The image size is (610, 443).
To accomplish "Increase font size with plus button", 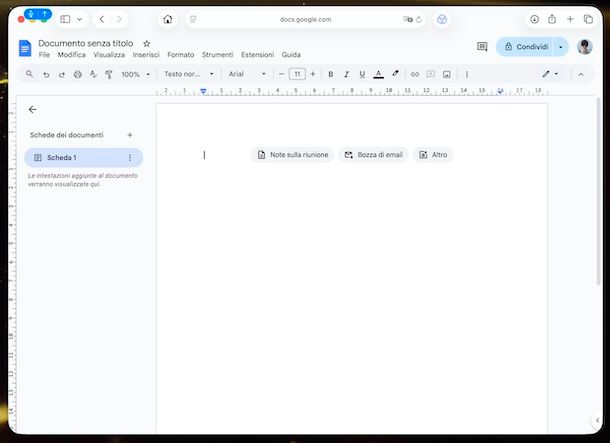I will [312, 74].
